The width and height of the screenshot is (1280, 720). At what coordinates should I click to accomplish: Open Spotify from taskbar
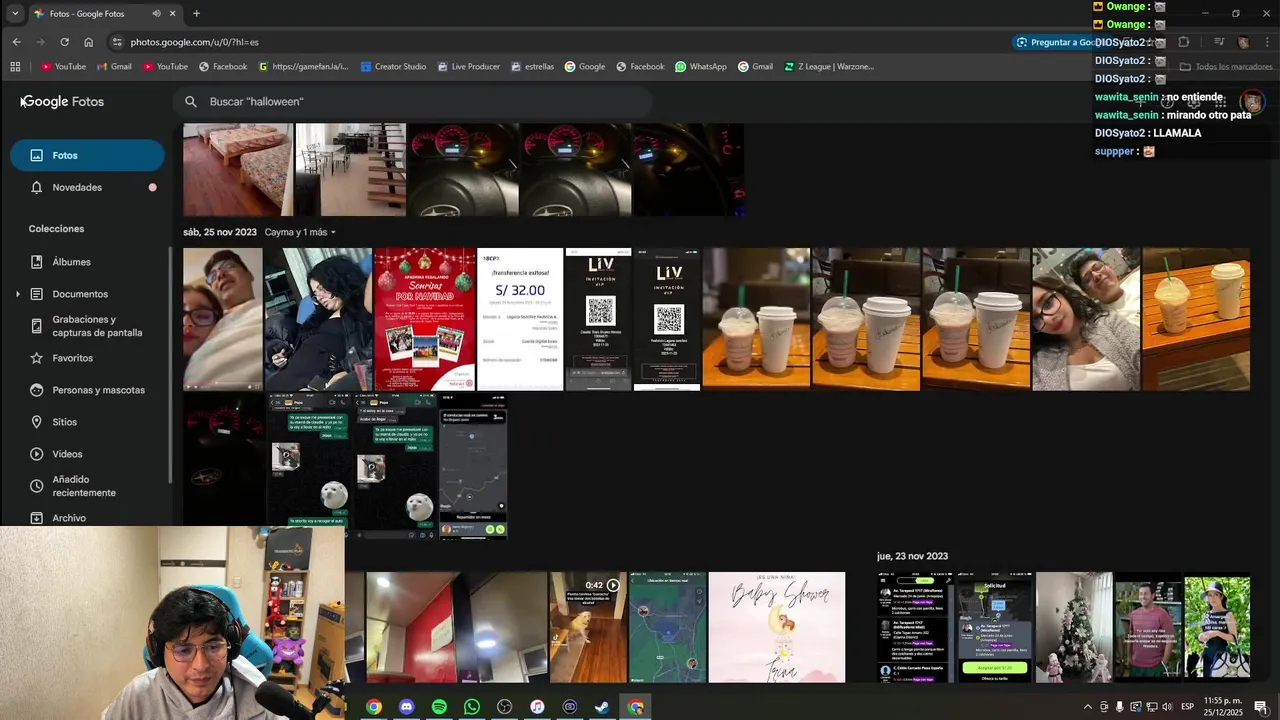click(439, 707)
